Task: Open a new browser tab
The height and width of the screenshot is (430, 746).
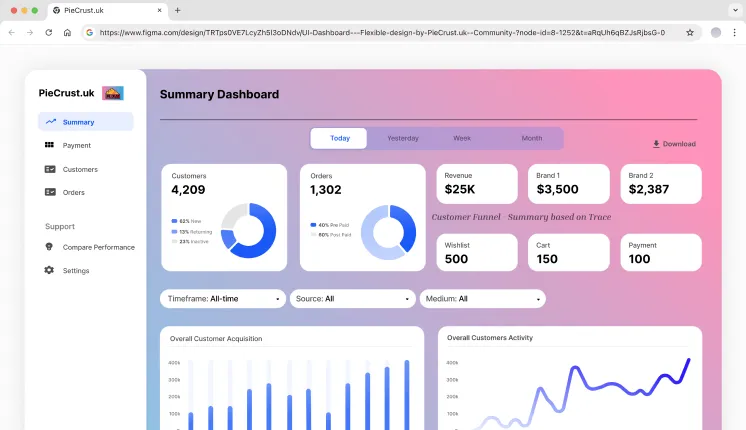Action: click(x=177, y=10)
